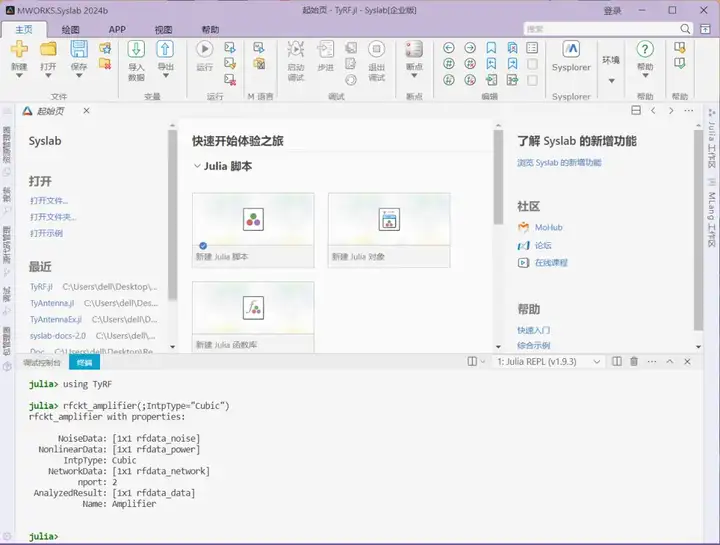This screenshot has width=720, height=545.
Task: Open the 论坛 forum link
Action: [543, 246]
